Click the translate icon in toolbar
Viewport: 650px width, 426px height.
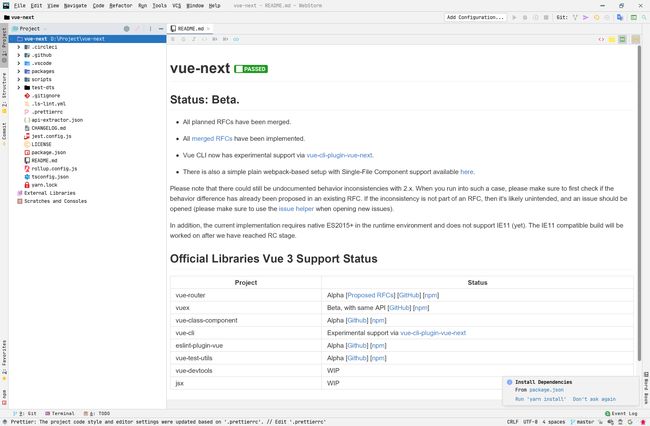[x=620, y=17]
